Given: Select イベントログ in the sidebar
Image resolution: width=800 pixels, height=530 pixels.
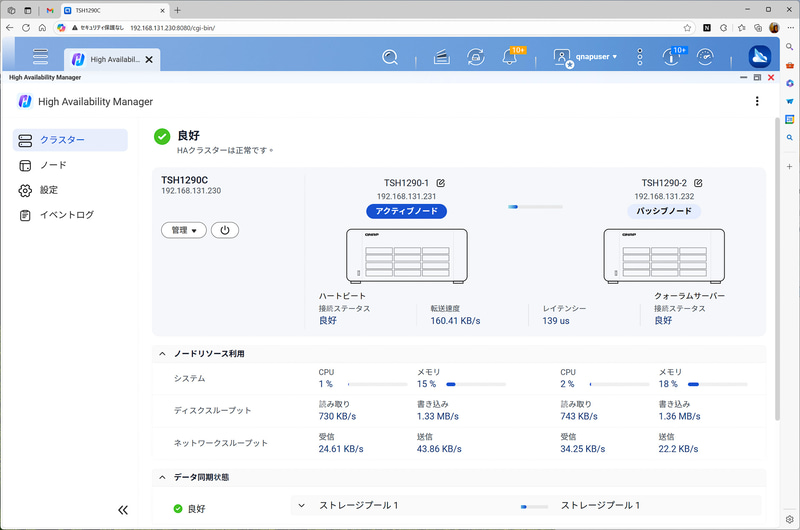Looking at the screenshot, I should click(70, 215).
